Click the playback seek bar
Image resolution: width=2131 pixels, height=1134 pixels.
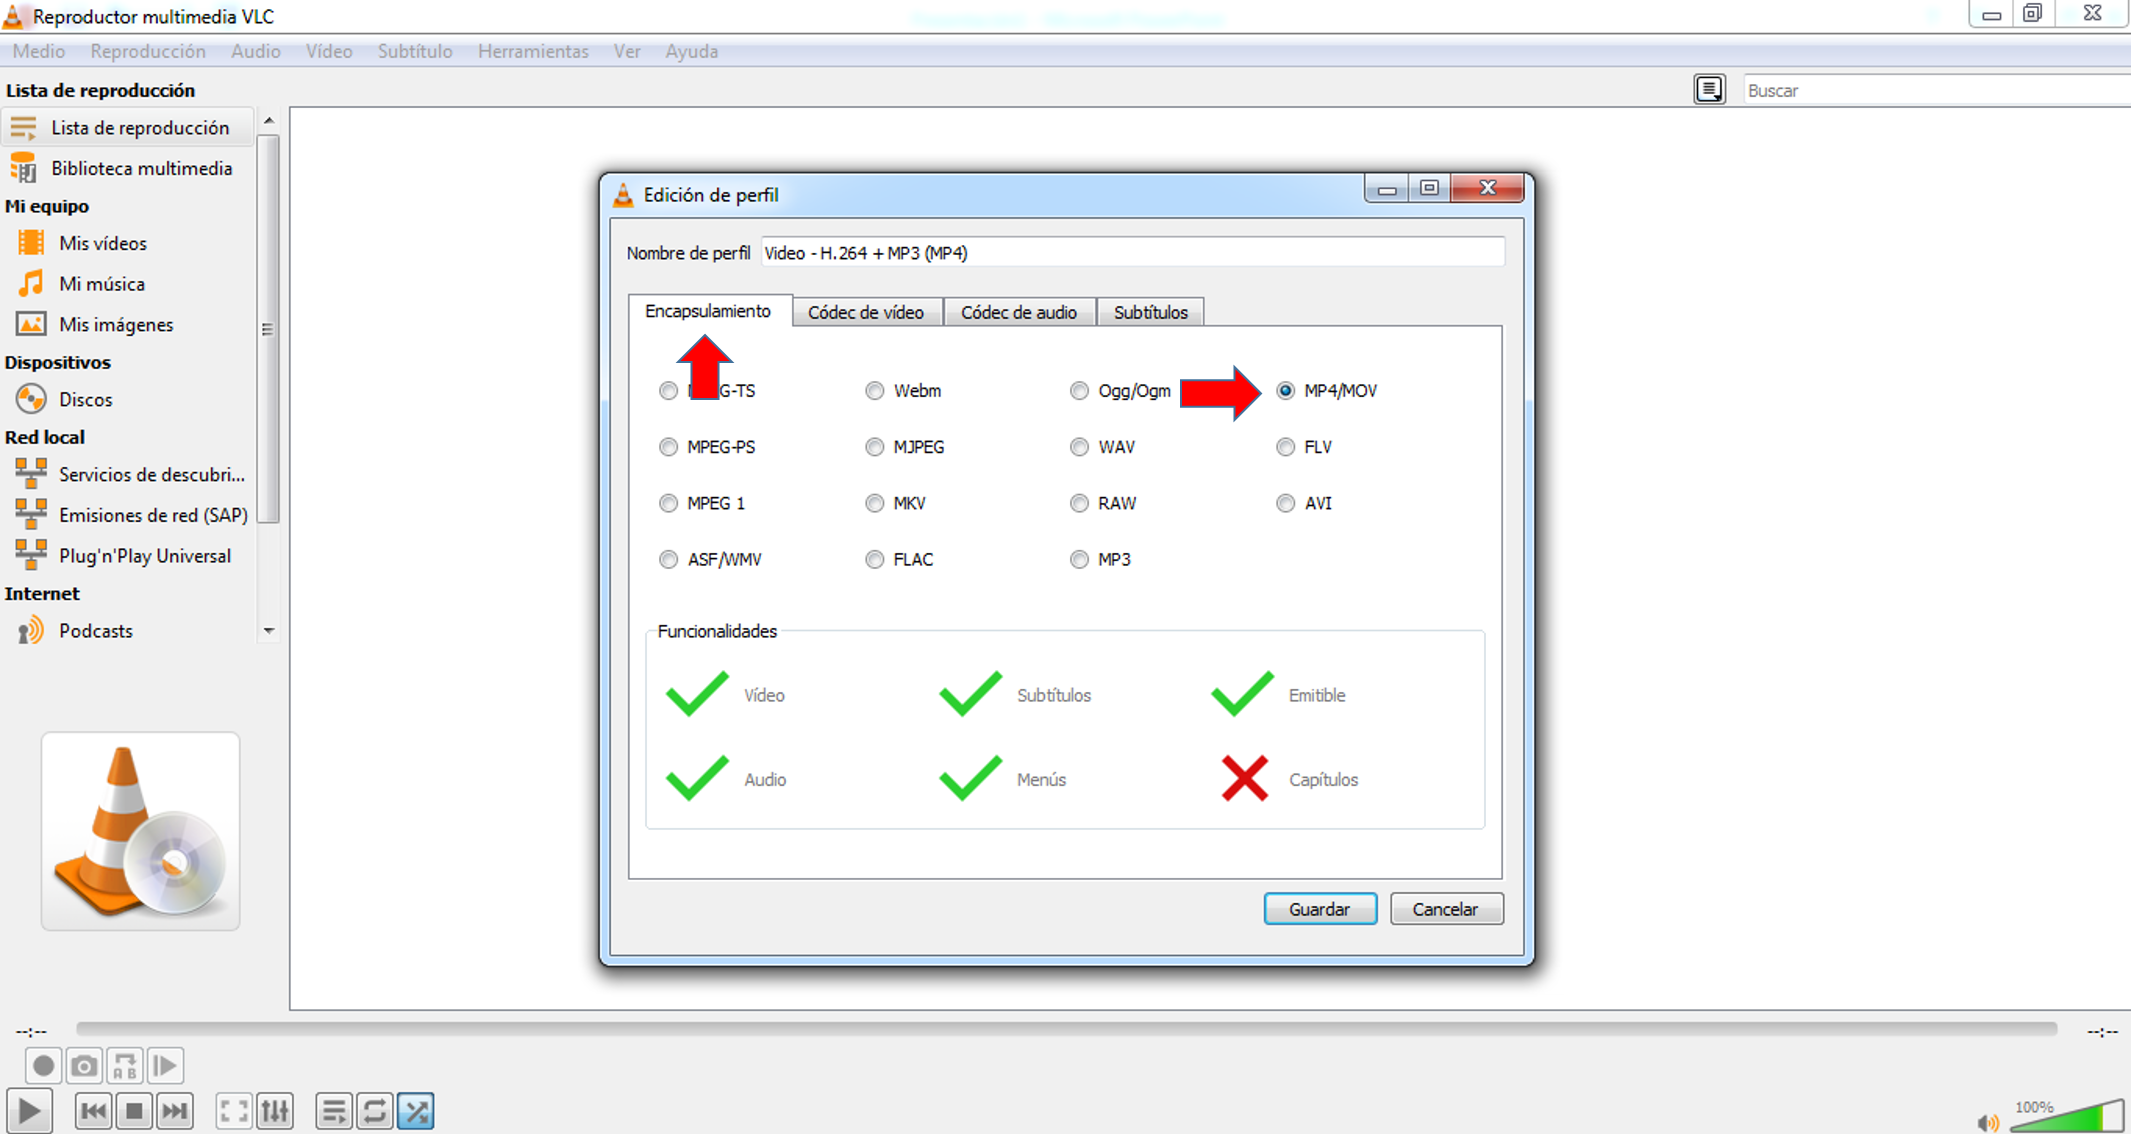(1066, 1028)
